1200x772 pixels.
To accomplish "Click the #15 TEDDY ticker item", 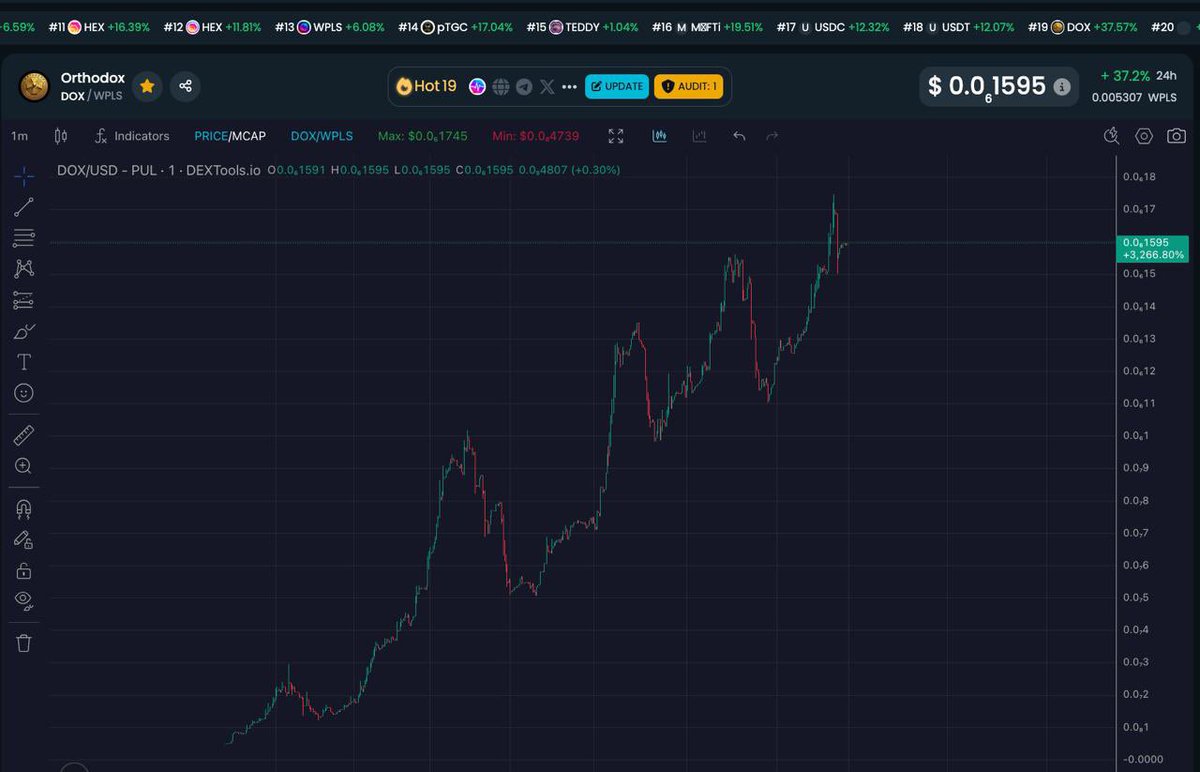I will pyautogui.click(x=581, y=27).
